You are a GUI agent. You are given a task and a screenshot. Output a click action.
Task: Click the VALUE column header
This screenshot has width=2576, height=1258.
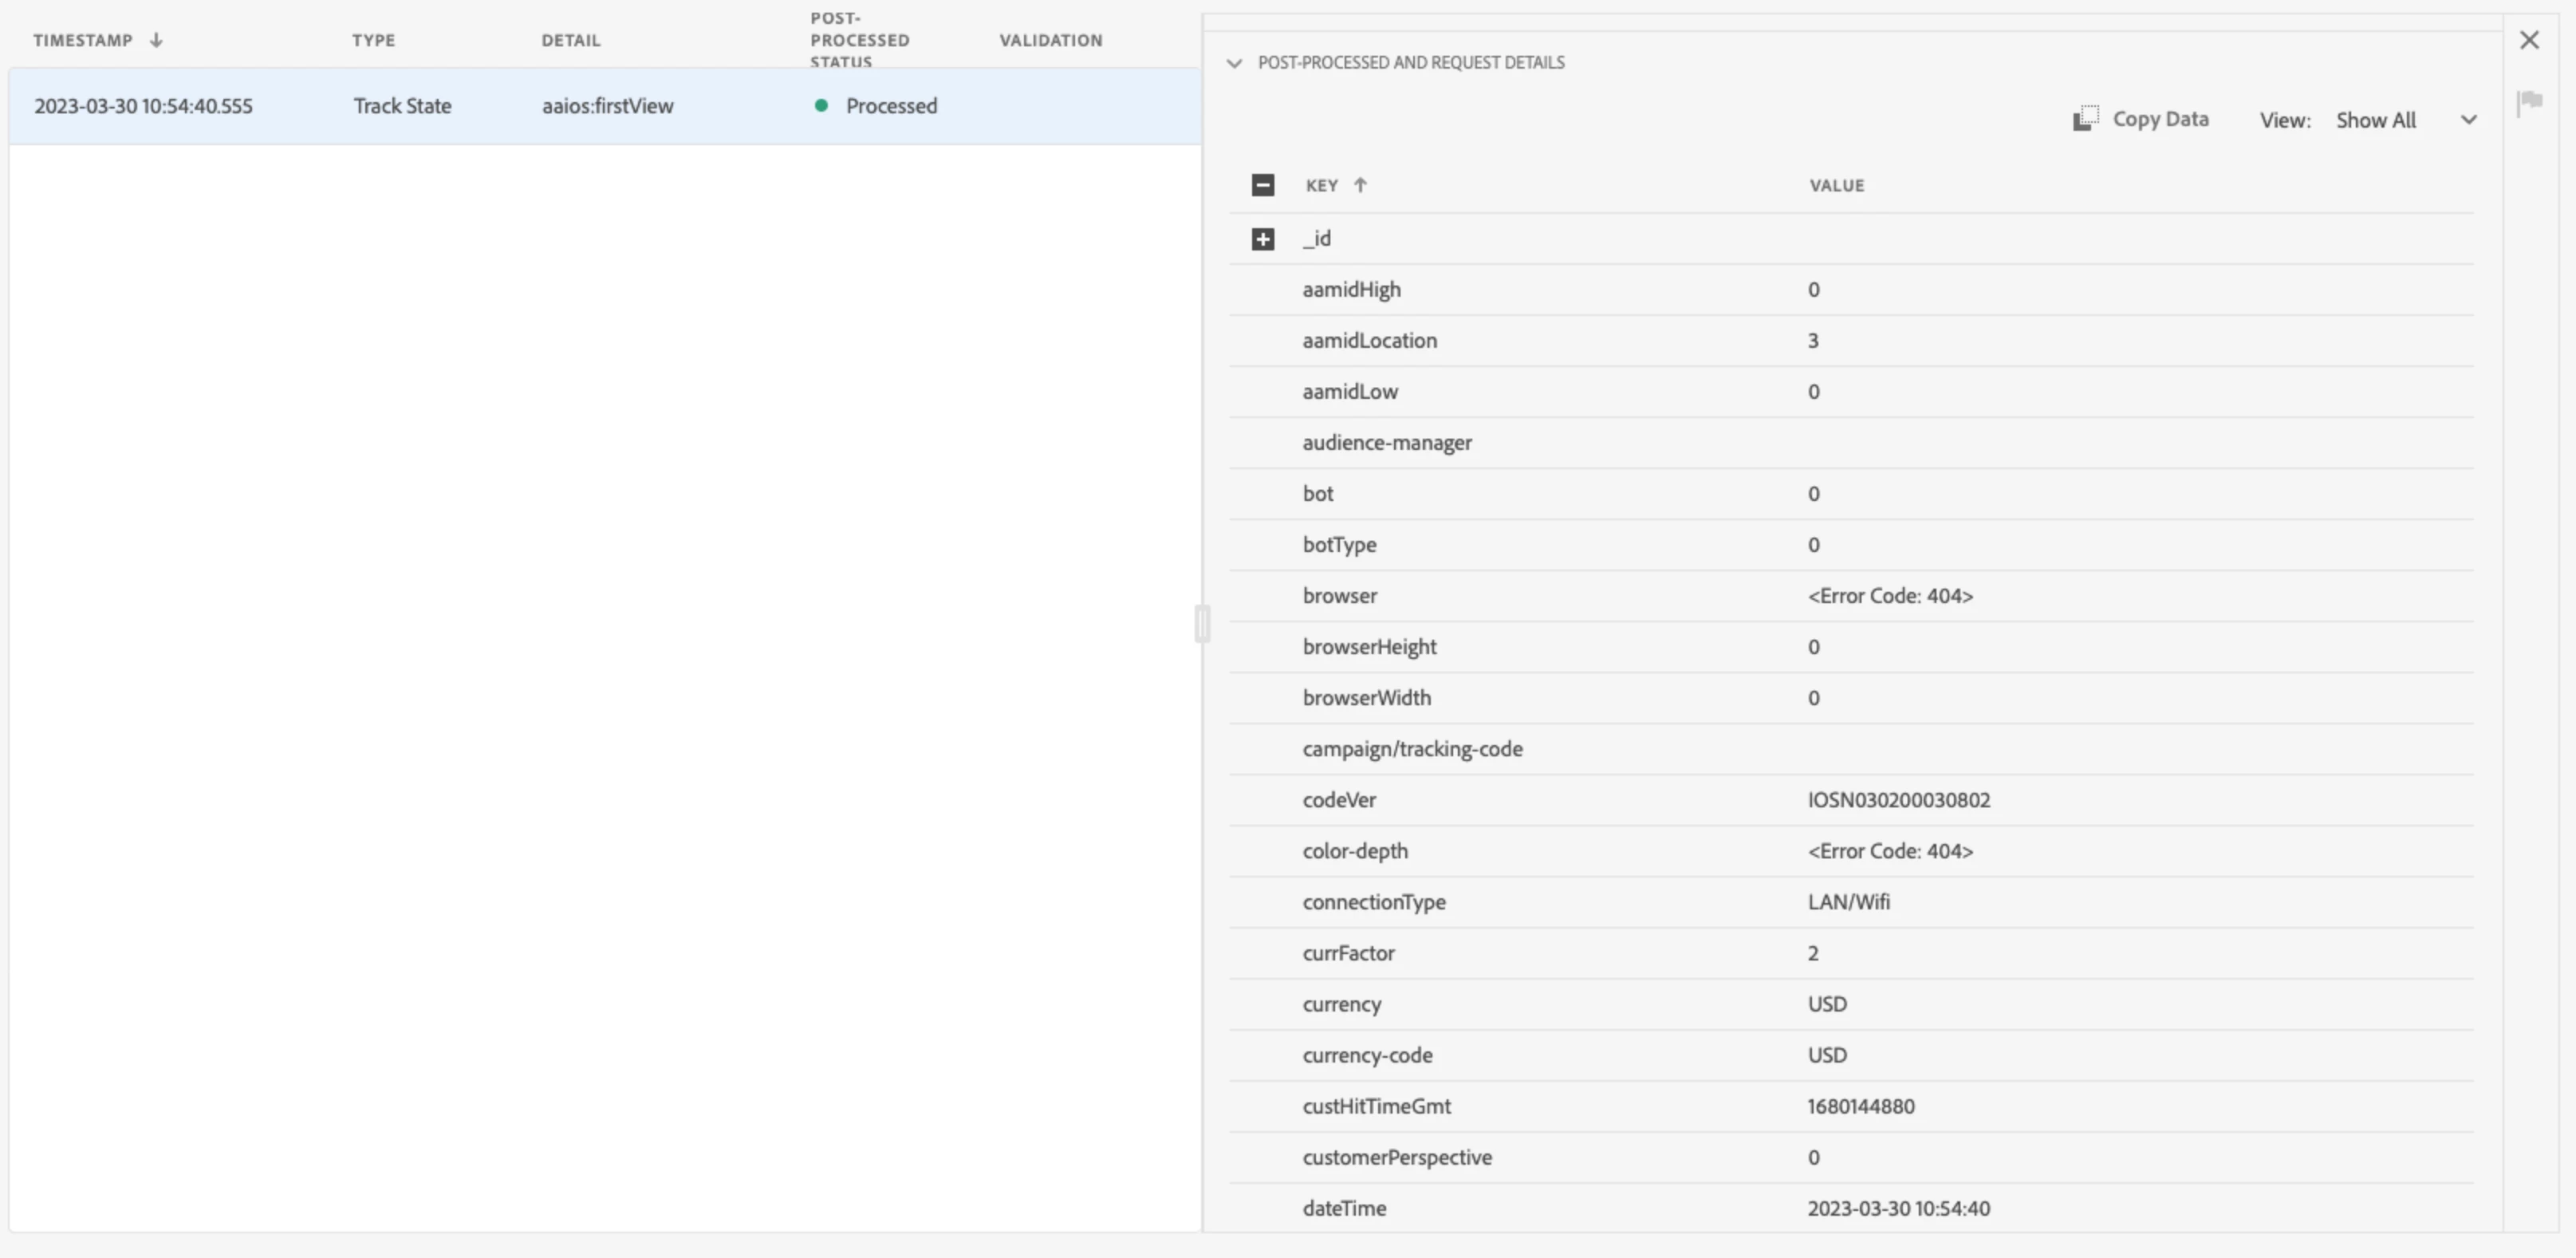[1836, 185]
